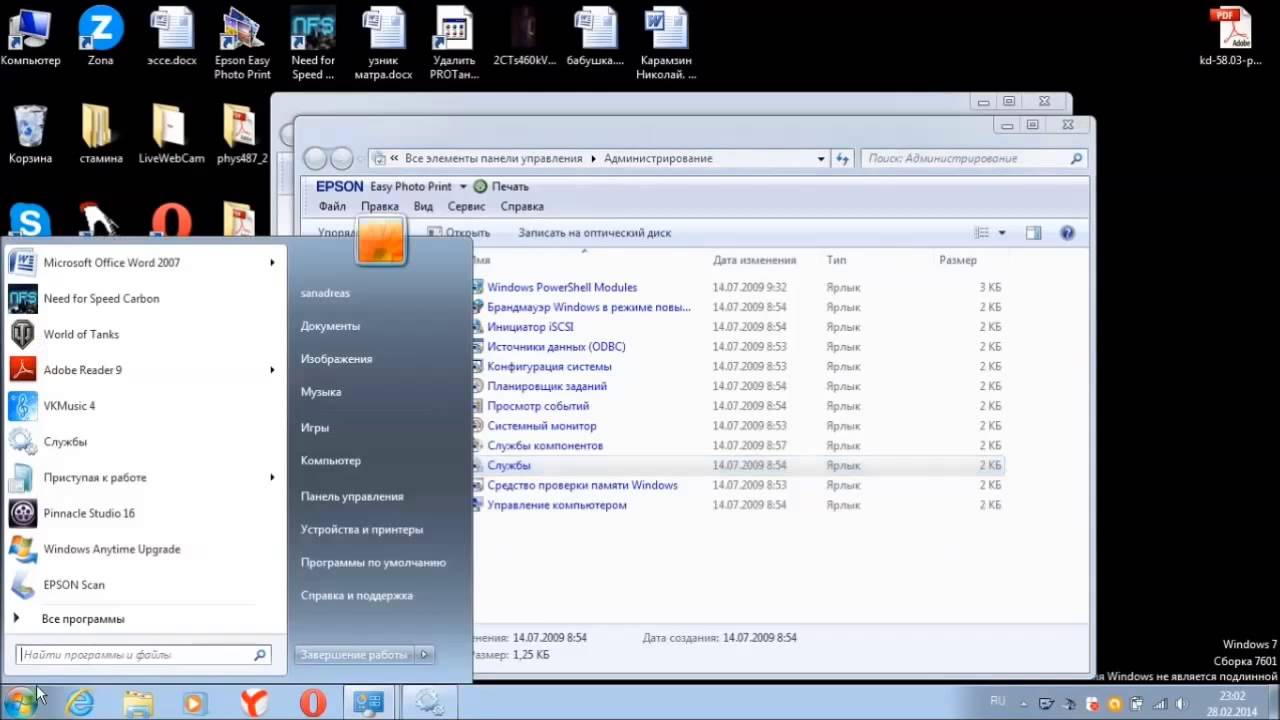Image resolution: width=1280 pixels, height=720 pixels.
Task: Click Завершение работы shutdown button
Action: pos(354,655)
